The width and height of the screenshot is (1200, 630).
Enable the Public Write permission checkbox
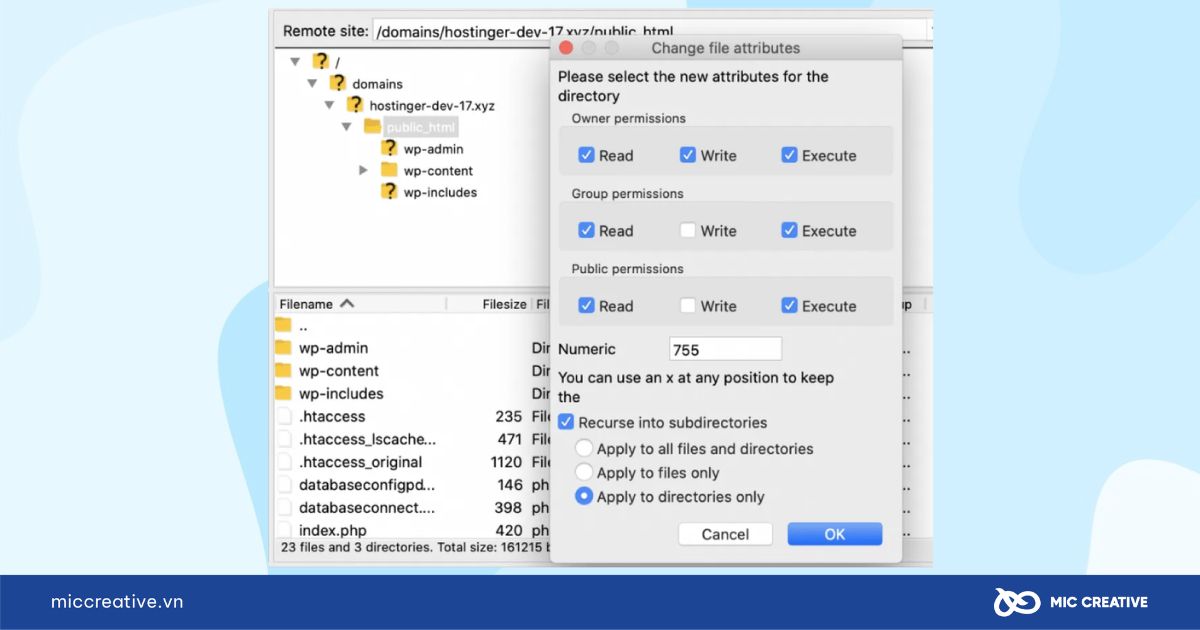point(688,305)
